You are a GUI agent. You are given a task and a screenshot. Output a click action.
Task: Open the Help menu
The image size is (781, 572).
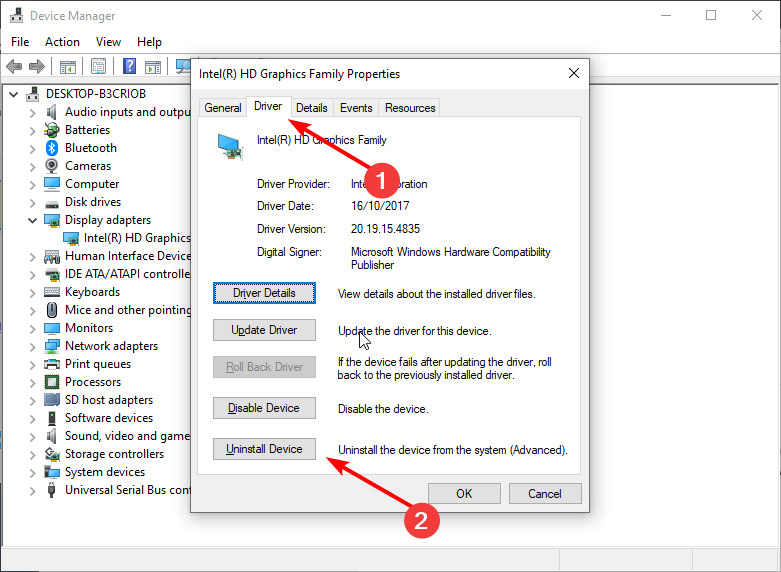(x=149, y=42)
